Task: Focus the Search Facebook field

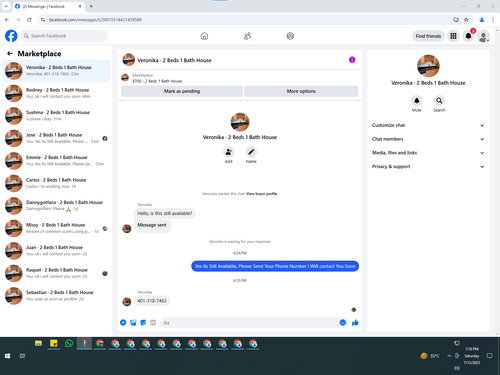Action: point(64,36)
